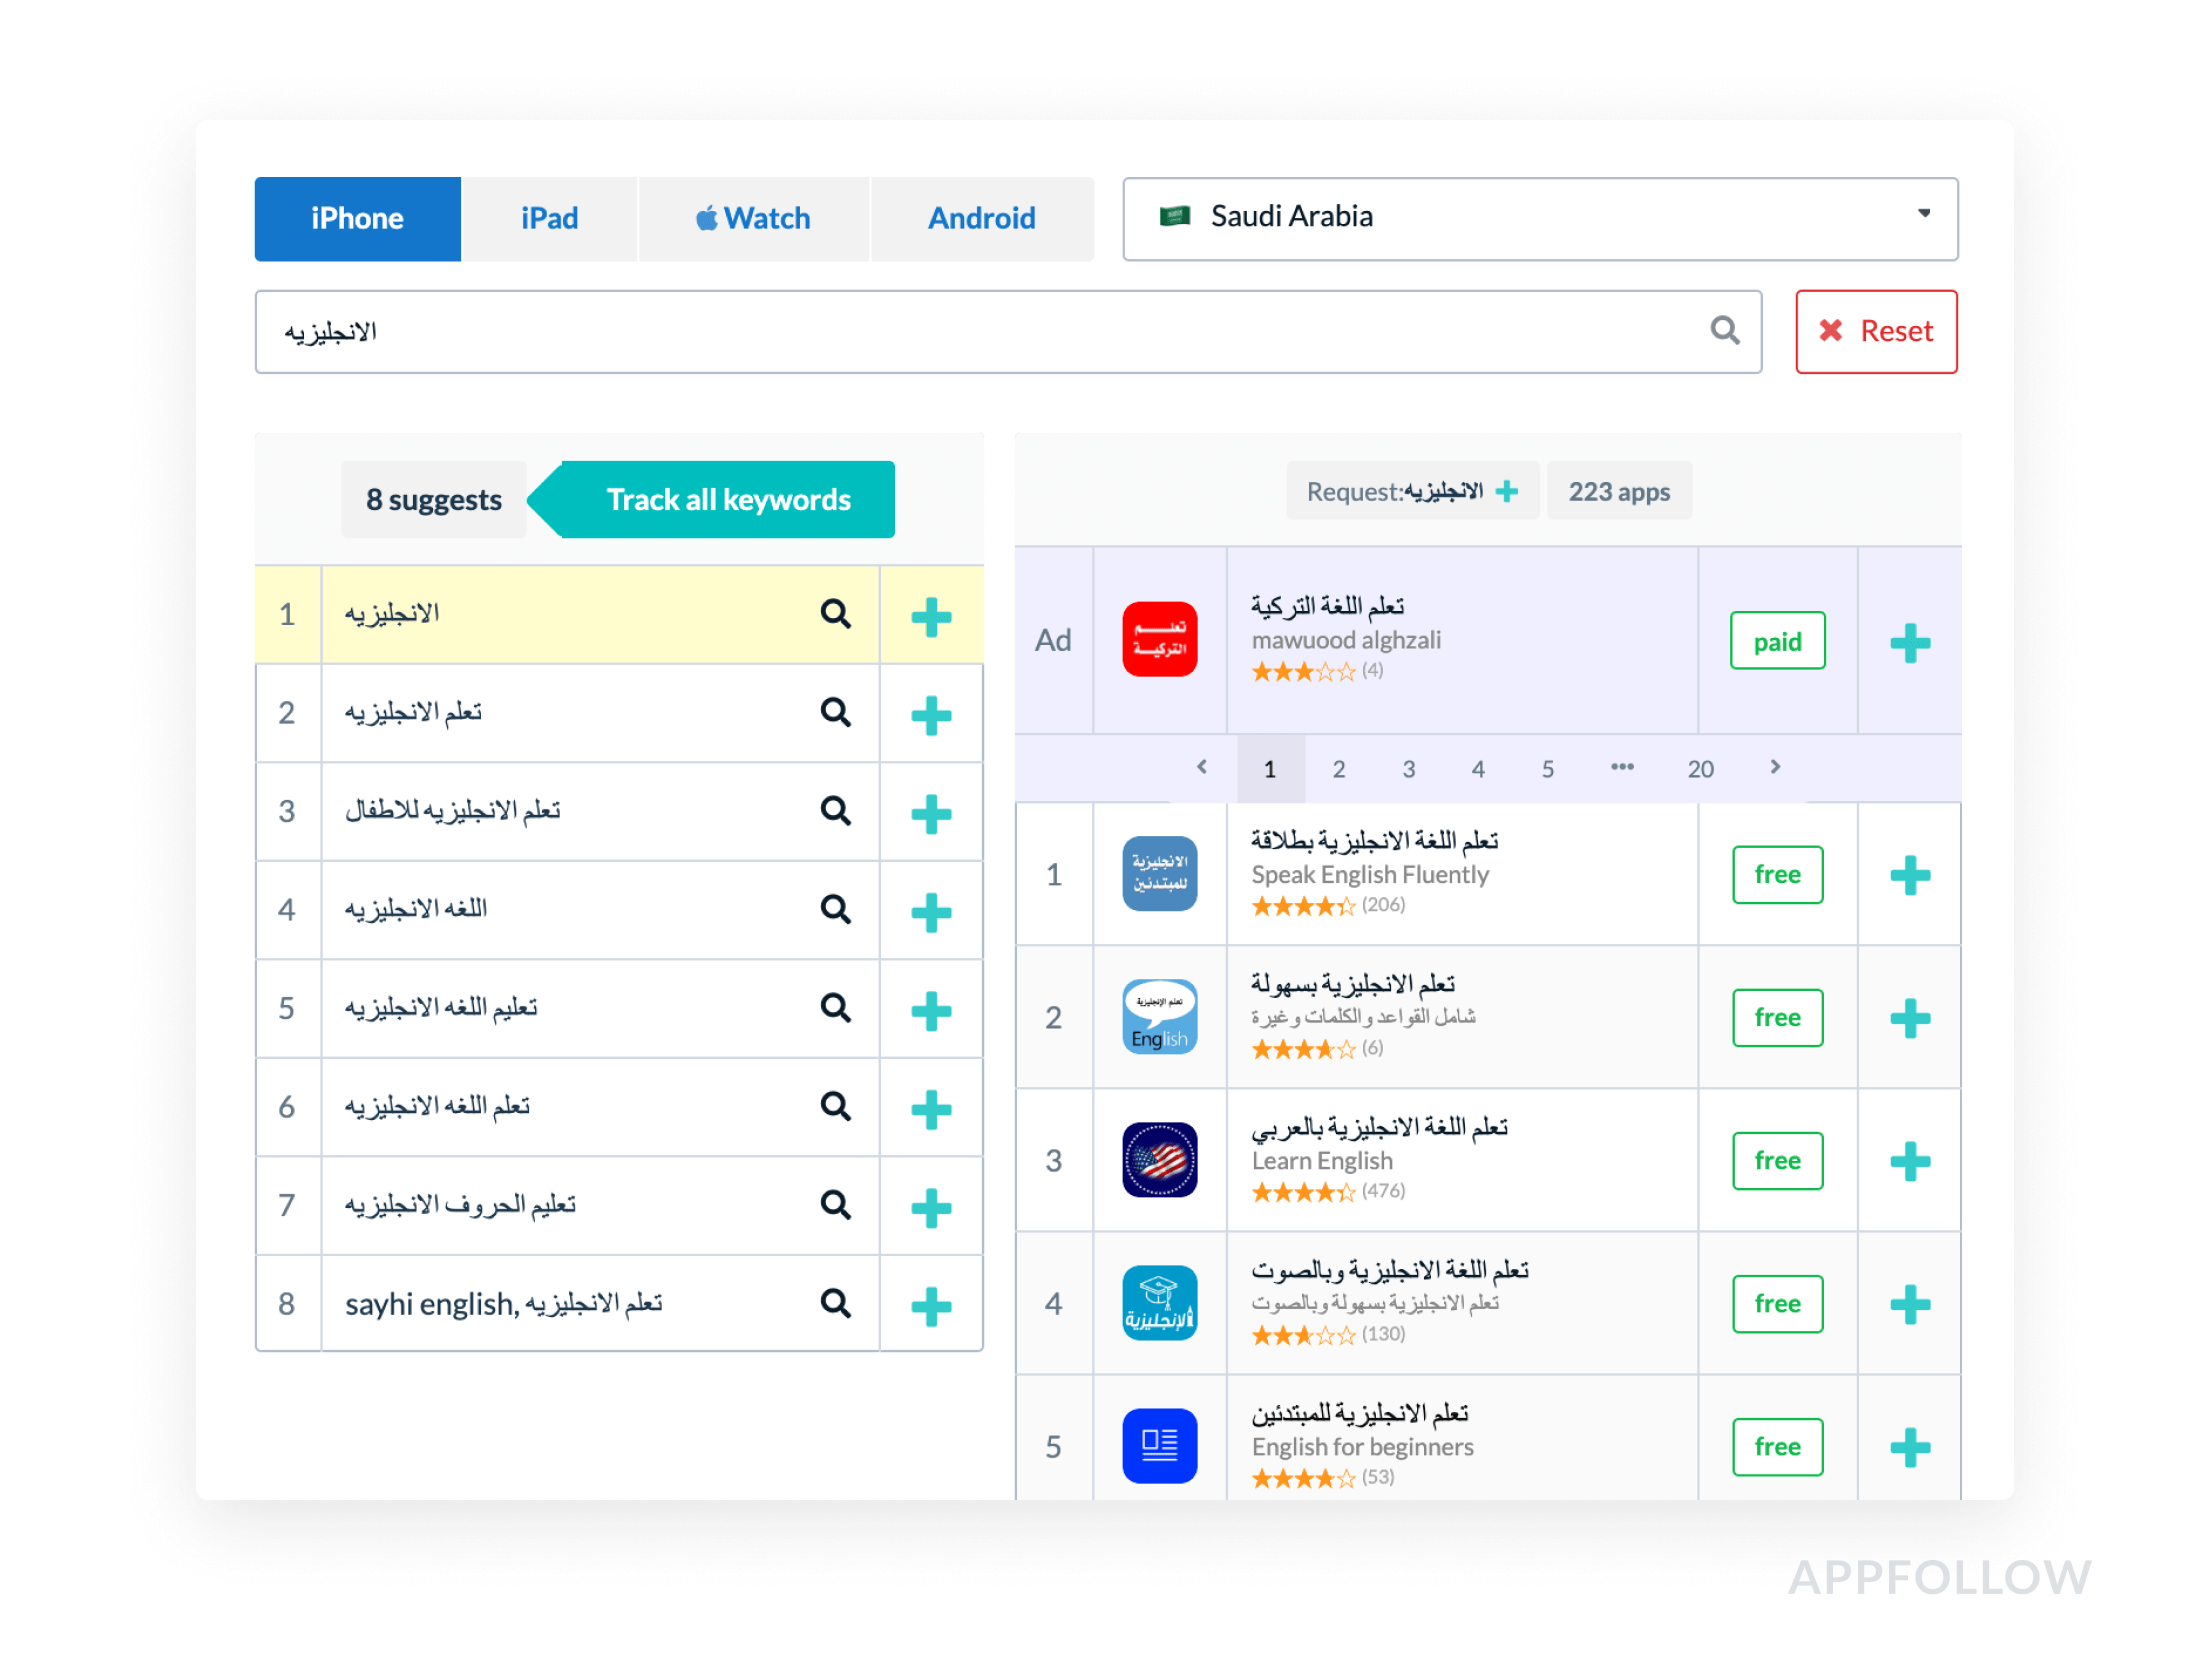Click the plus icon on suggestion row 4
Screen dimensions: 2212x1654
coord(930,911)
